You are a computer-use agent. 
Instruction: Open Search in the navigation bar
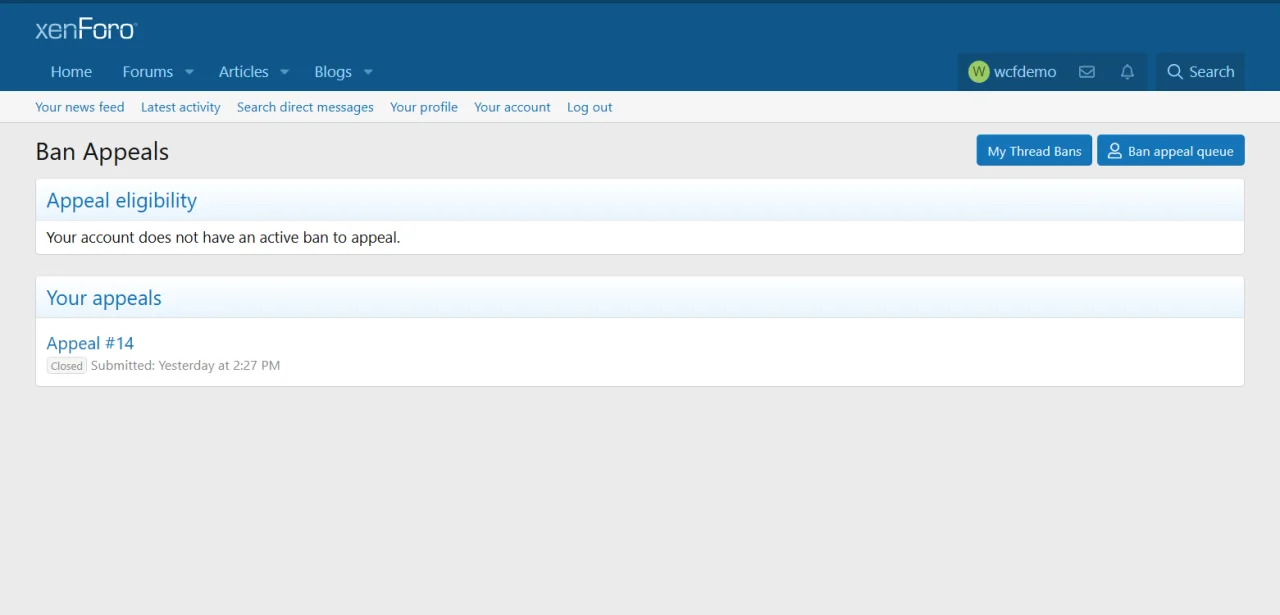tap(1200, 72)
